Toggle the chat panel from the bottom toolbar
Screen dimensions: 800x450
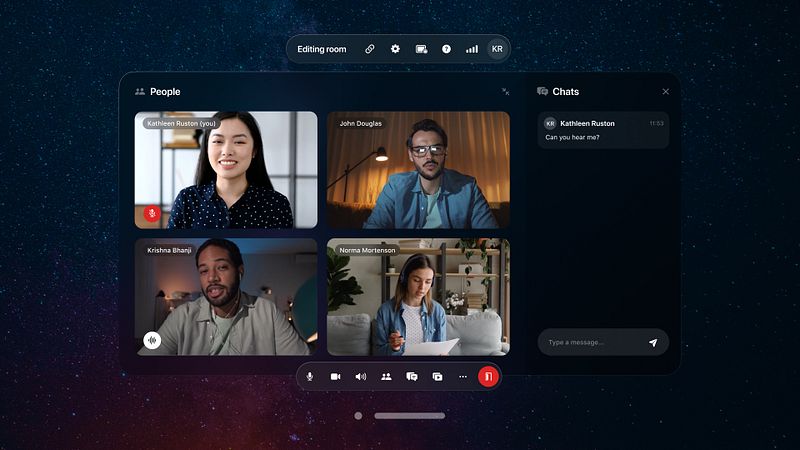pyautogui.click(x=412, y=377)
